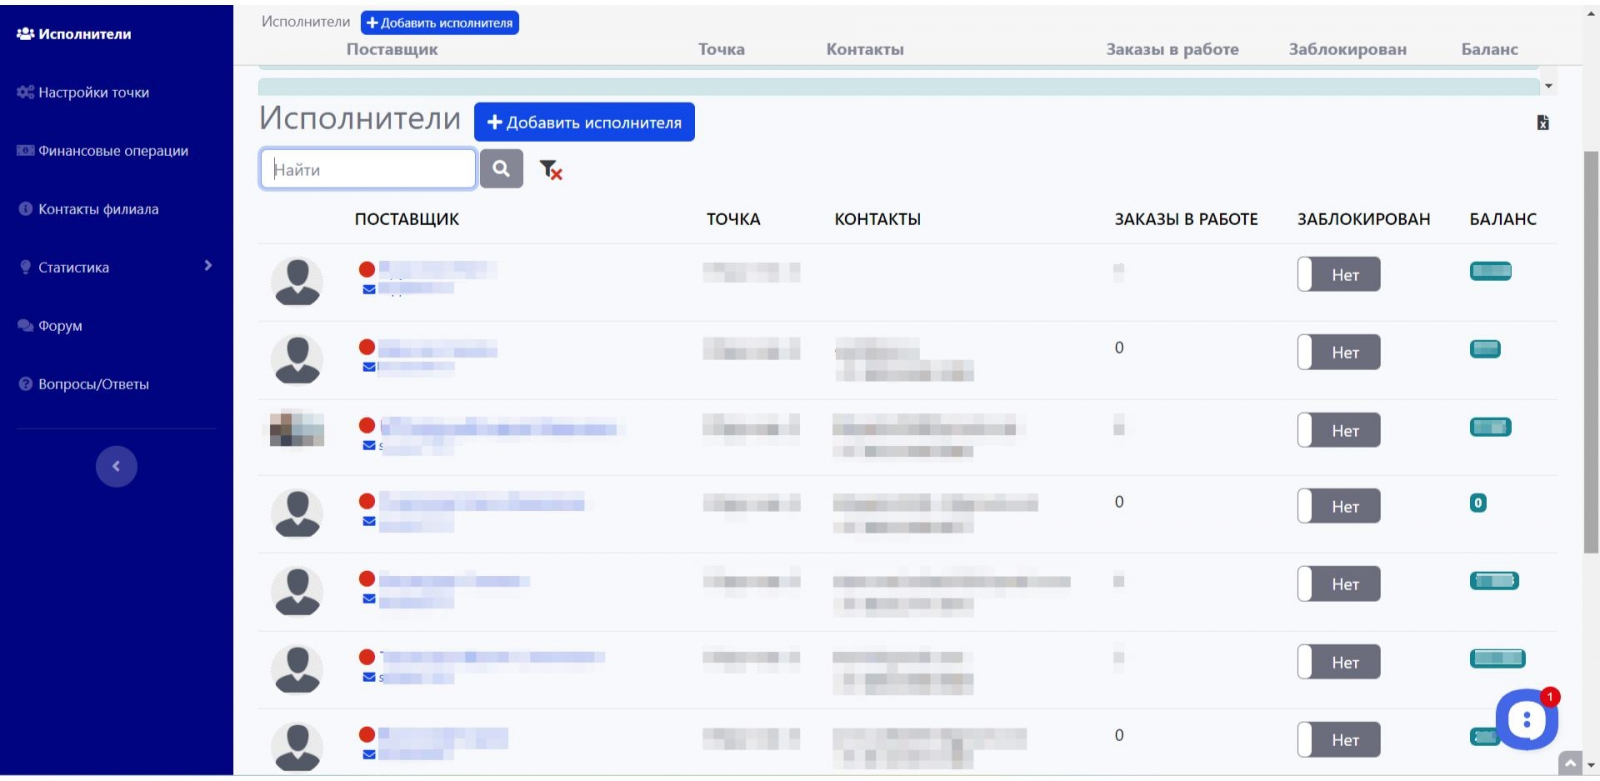Screen dimensions: 1600x781
Task: Toggle the Заблокирован switch in the fourth row
Action: [x=1339, y=506]
